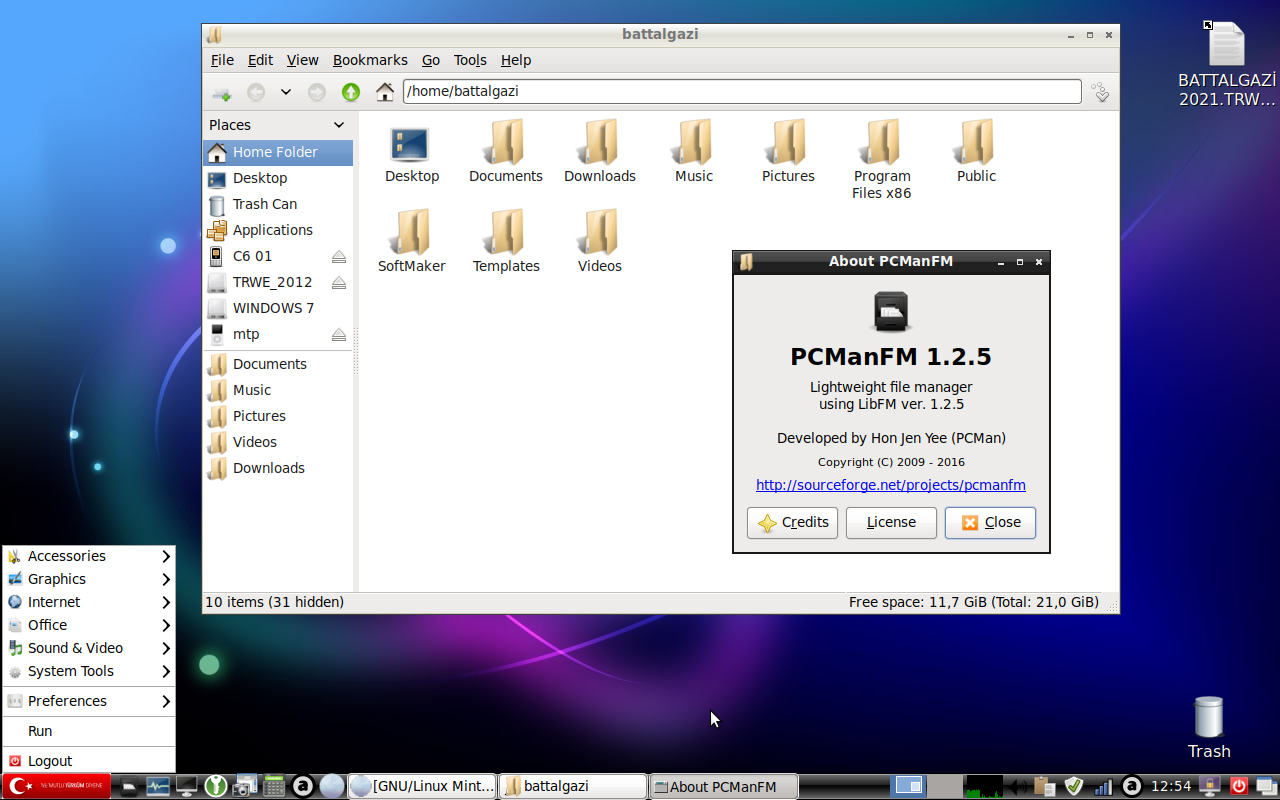Open the history dropdown arrow next to Back
This screenshot has height=800, width=1280.
tap(286, 92)
